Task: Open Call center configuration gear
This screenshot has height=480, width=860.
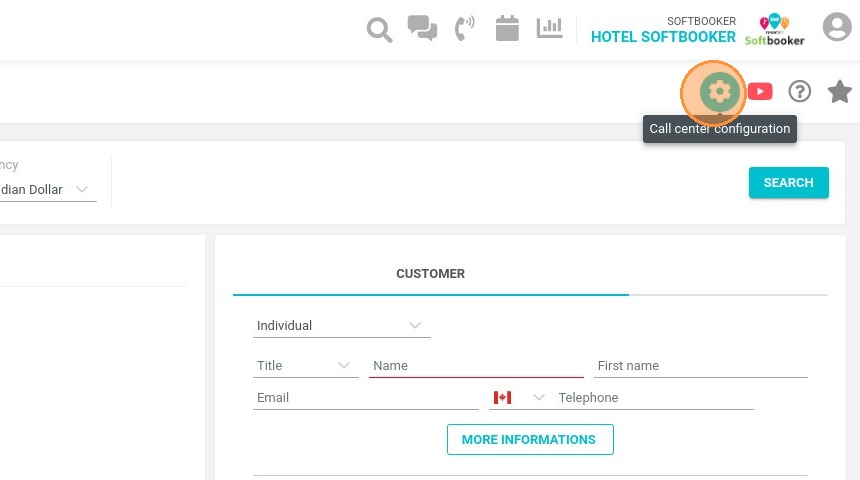Action: click(719, 91)
